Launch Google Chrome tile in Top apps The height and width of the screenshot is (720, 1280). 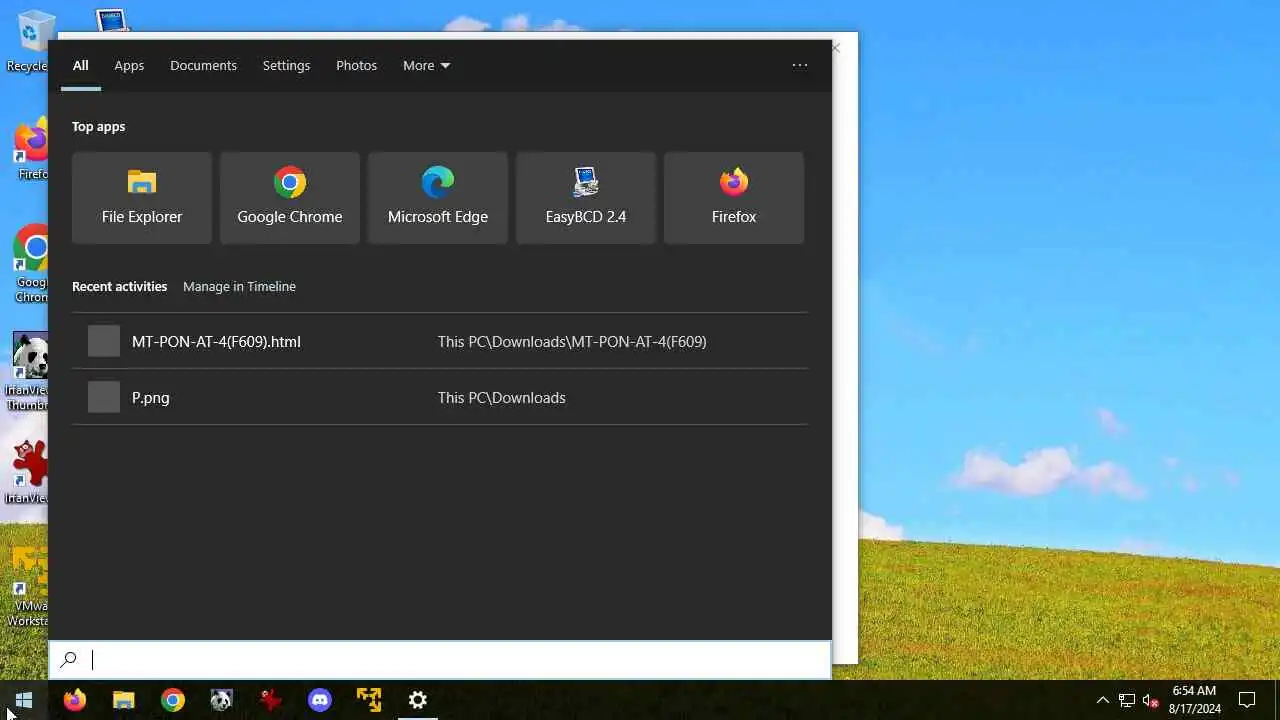click(x=290, y=198)
